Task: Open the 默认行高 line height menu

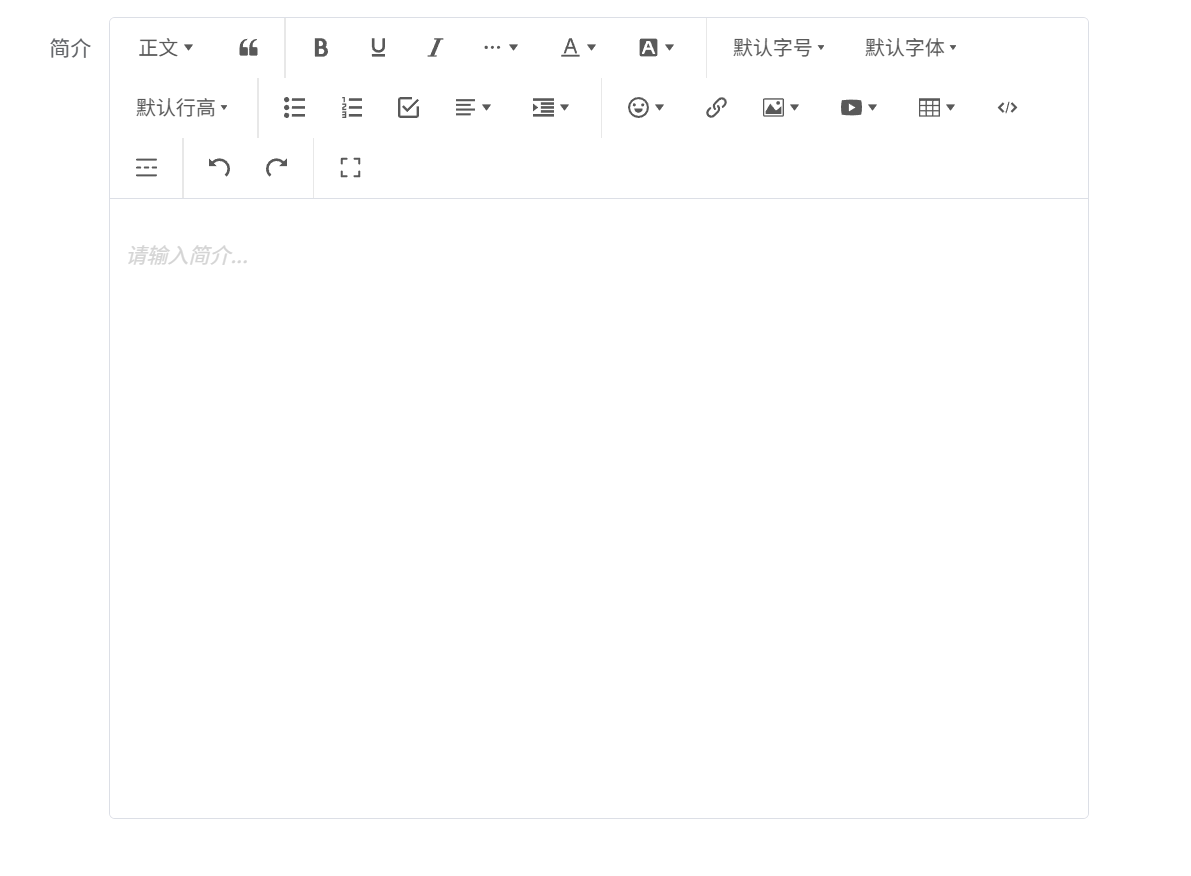Action: point(182,108)
